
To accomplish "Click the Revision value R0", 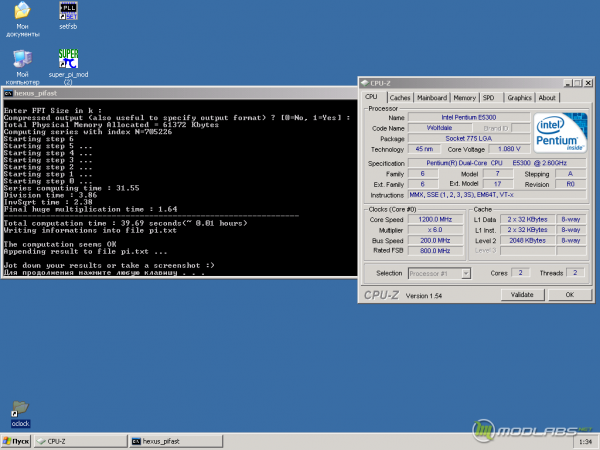I will click(x=570, y=184).
